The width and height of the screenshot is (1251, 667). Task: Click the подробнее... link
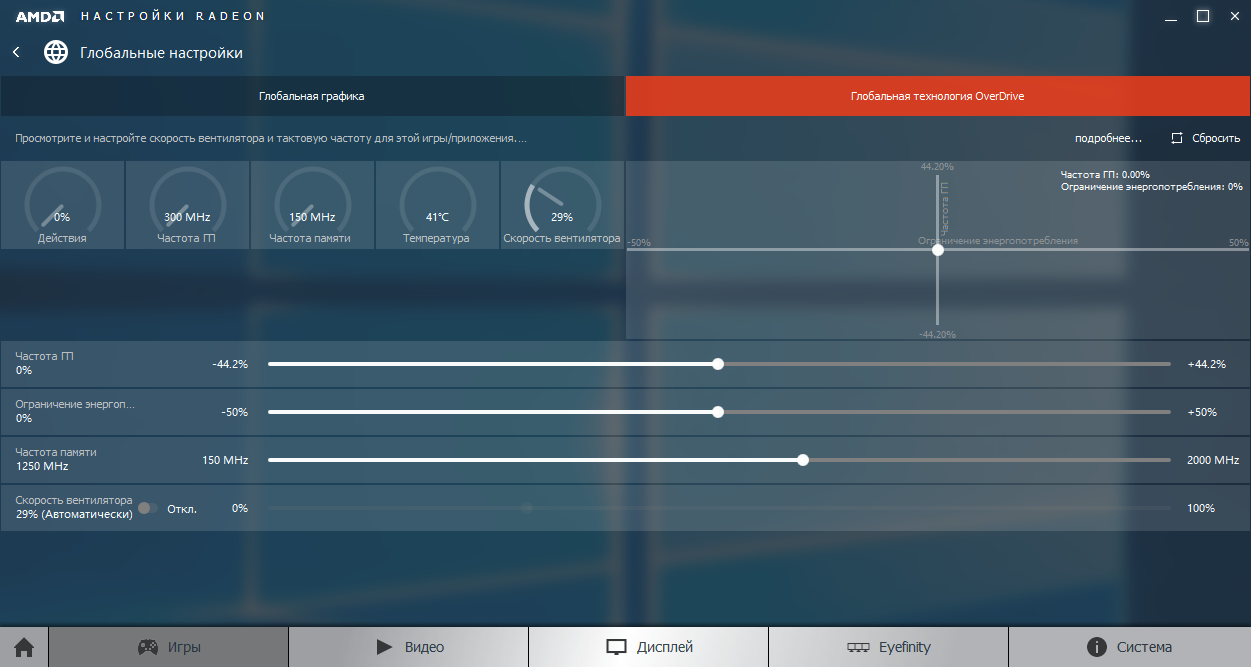click(1108, 138)
